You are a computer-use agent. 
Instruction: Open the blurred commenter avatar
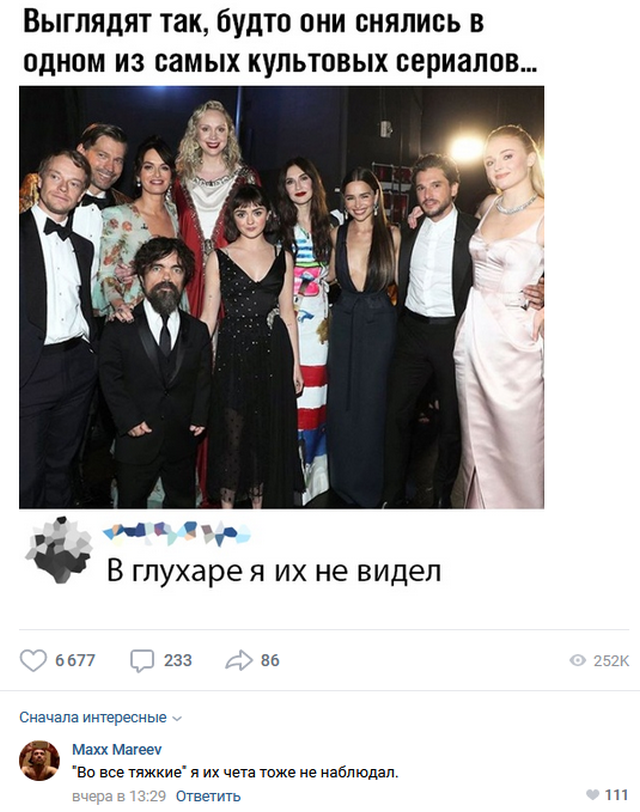tap(58, 549)
